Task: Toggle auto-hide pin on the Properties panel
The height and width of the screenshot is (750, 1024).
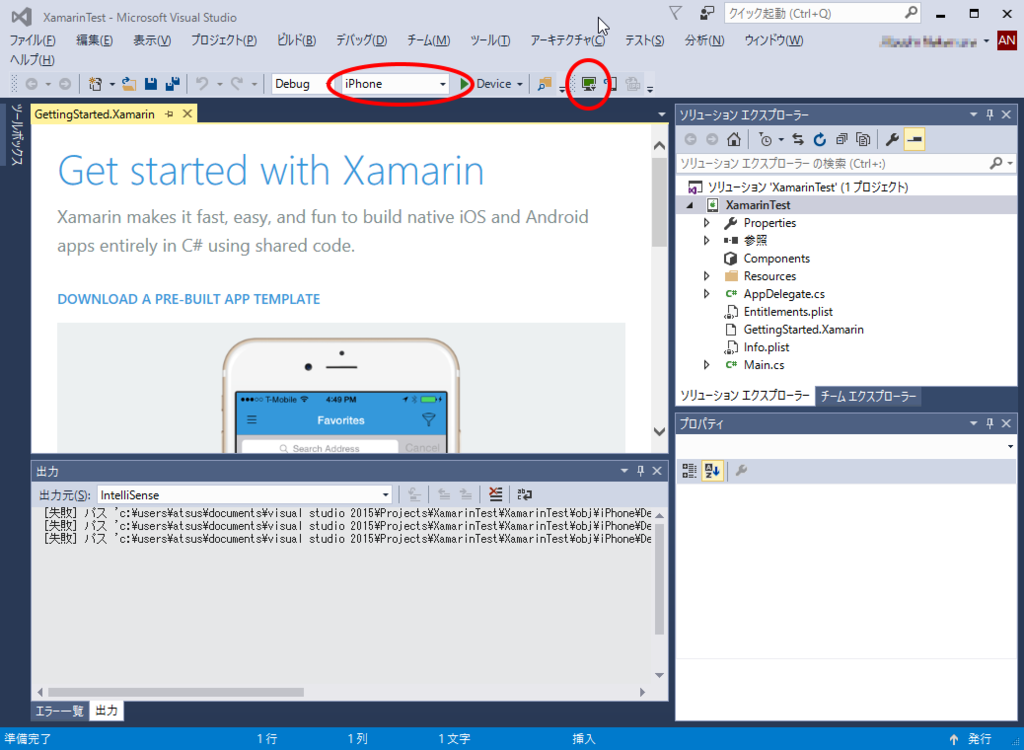Action: 989,423
